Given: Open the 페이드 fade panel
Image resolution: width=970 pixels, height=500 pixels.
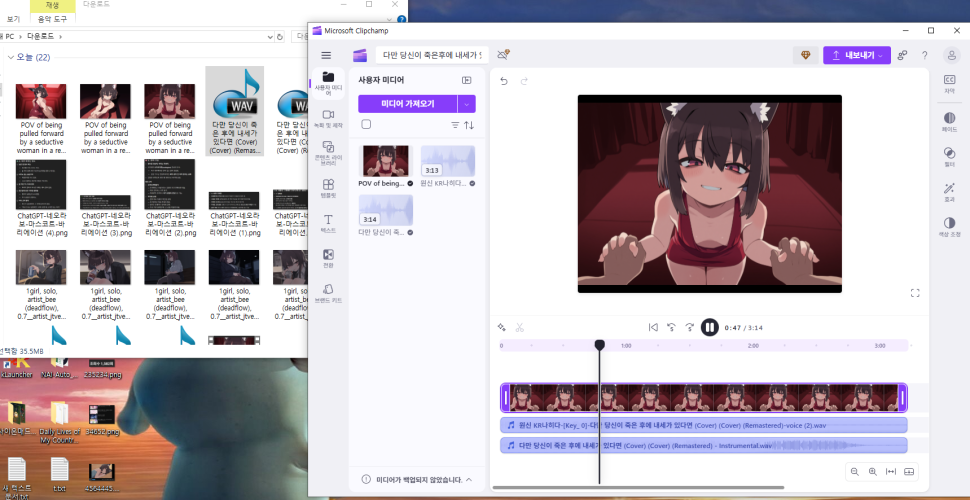Looking at the screenshot, I should 949,121.
